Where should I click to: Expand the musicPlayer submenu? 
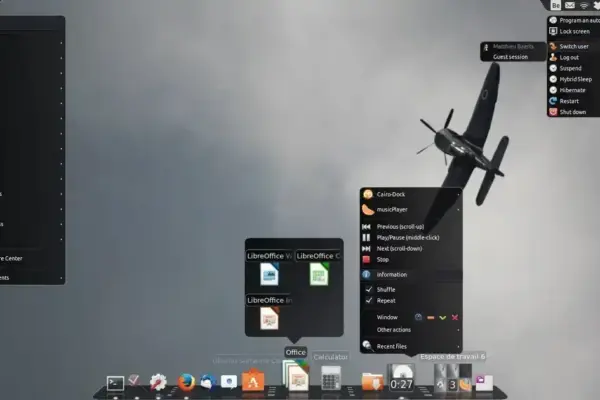411,210
